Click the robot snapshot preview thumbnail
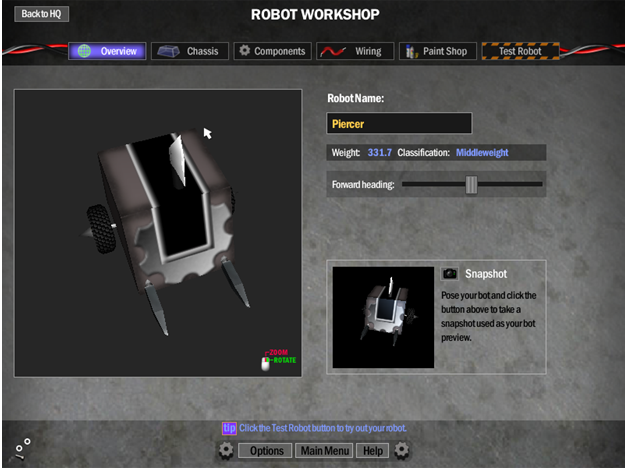Viewport: 625px width, 468px height. [383, 317]
